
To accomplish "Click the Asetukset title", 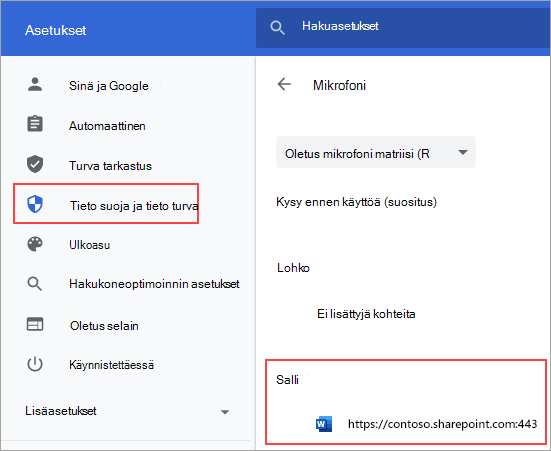I will point(56,30).
